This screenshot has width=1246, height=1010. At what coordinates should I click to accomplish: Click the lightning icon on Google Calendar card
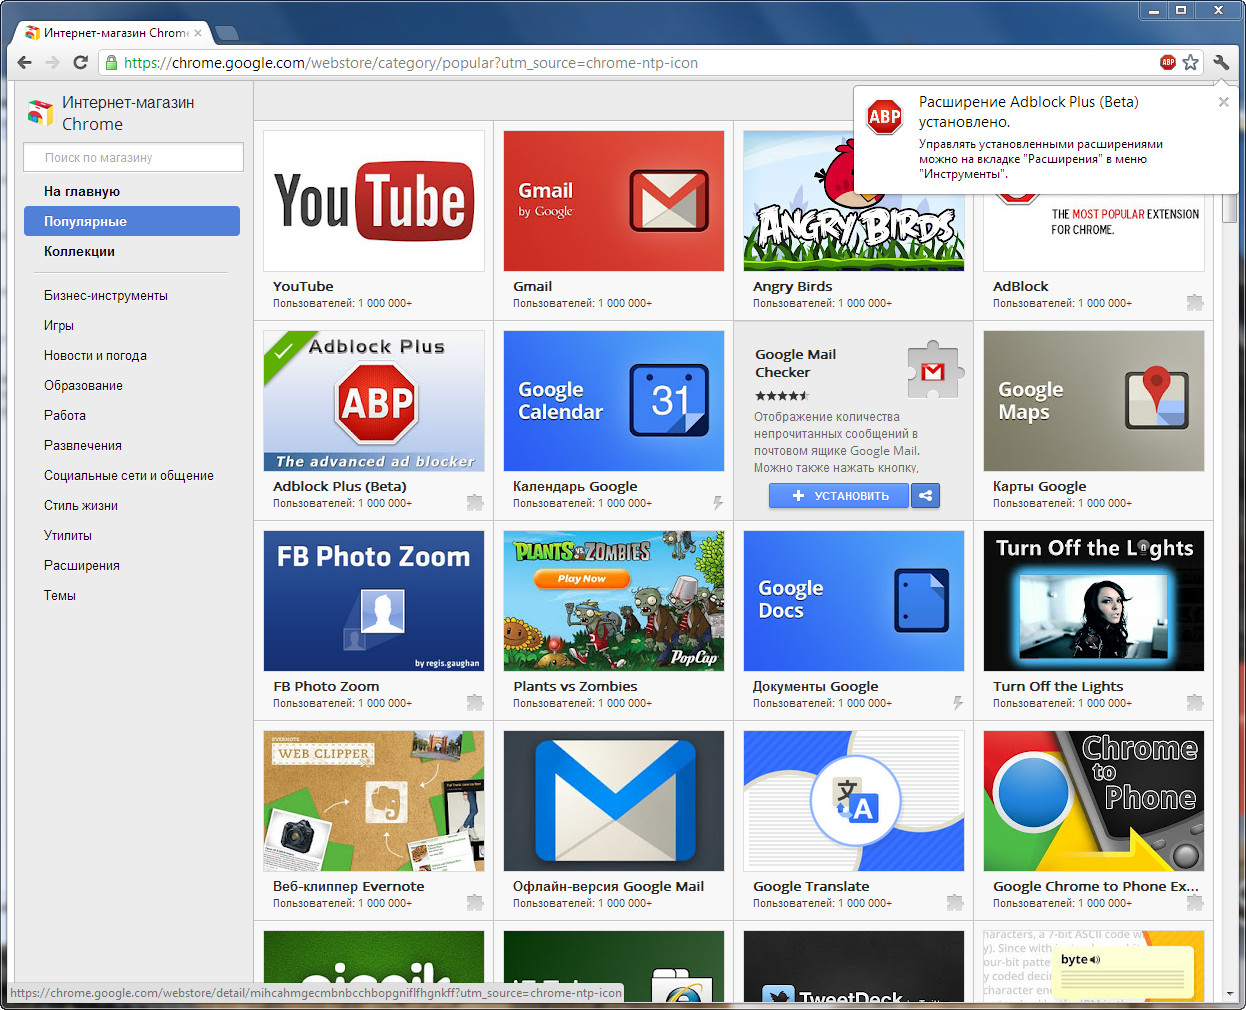click(717, 502)
